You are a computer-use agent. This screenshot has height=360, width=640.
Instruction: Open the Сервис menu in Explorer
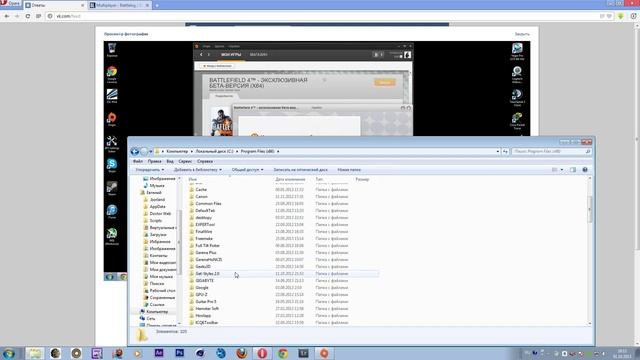click(185, 162)
